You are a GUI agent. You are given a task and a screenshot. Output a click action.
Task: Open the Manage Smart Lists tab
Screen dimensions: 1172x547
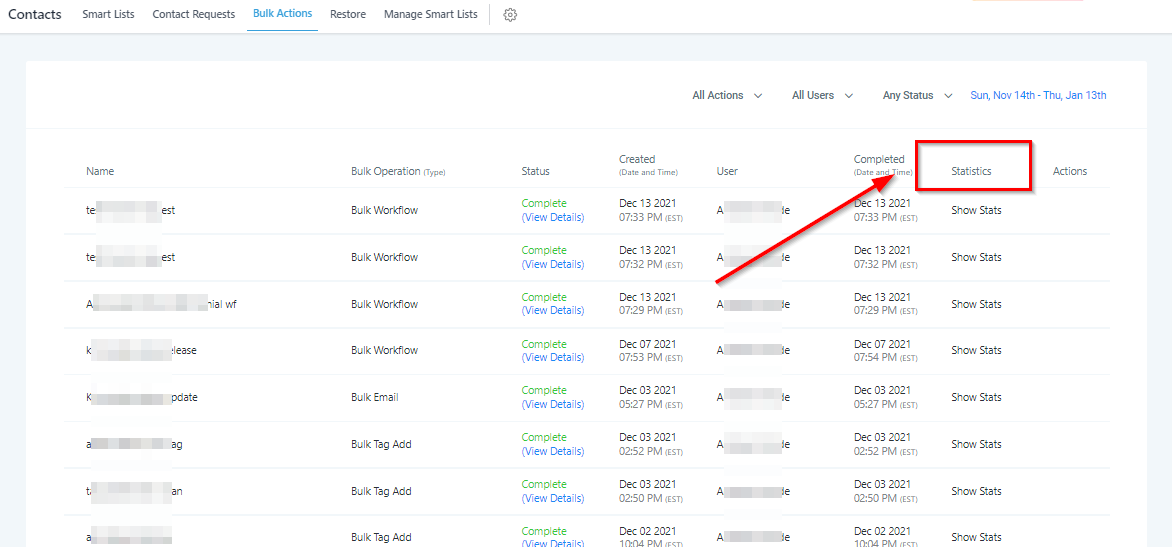click(x=430, y=15)
